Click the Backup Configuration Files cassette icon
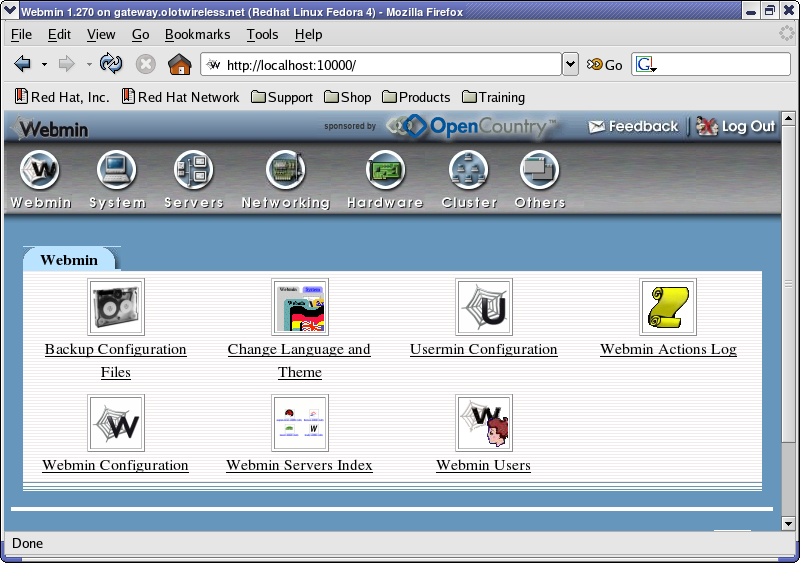 (116, 307)
